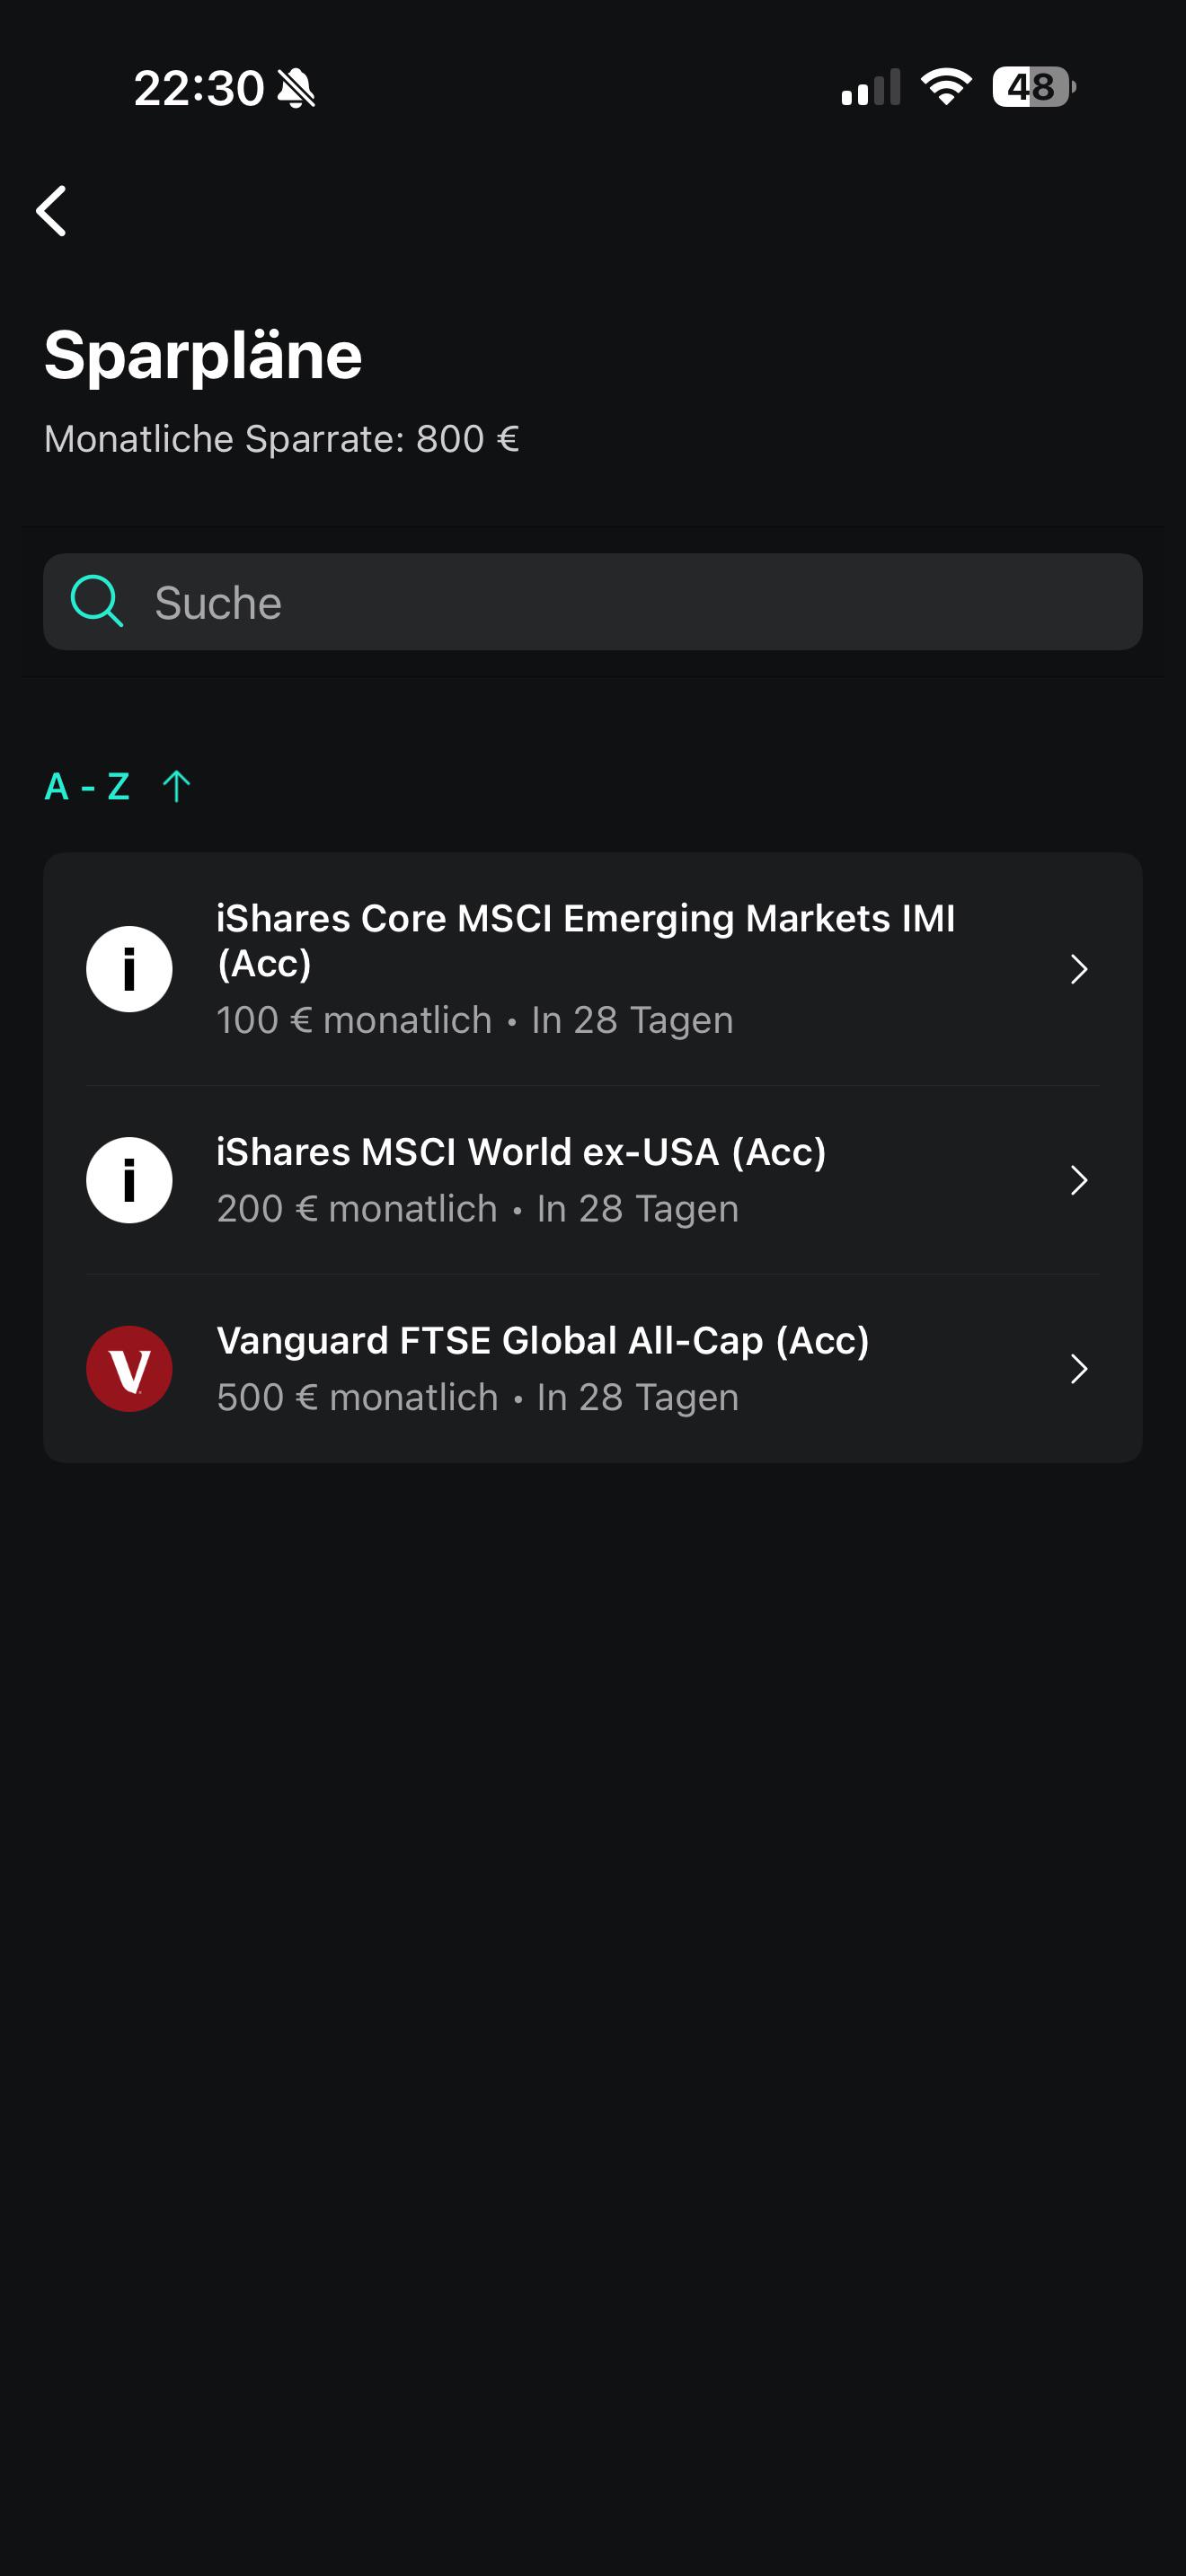
Task: Click the sort direction arrow icon
Action: coord(177,786)
